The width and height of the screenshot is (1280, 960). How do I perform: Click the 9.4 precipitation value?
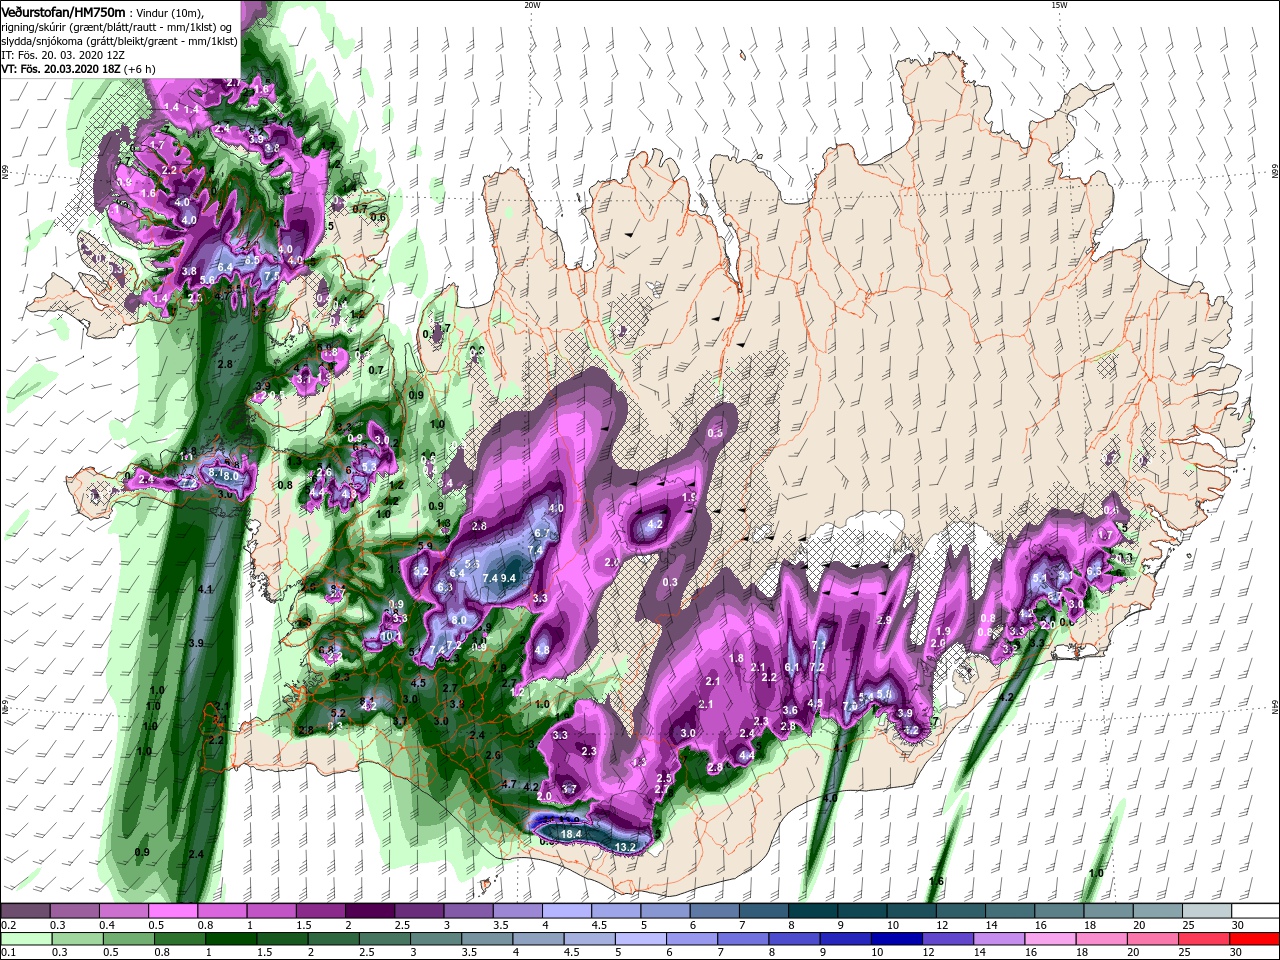(508, 578)
